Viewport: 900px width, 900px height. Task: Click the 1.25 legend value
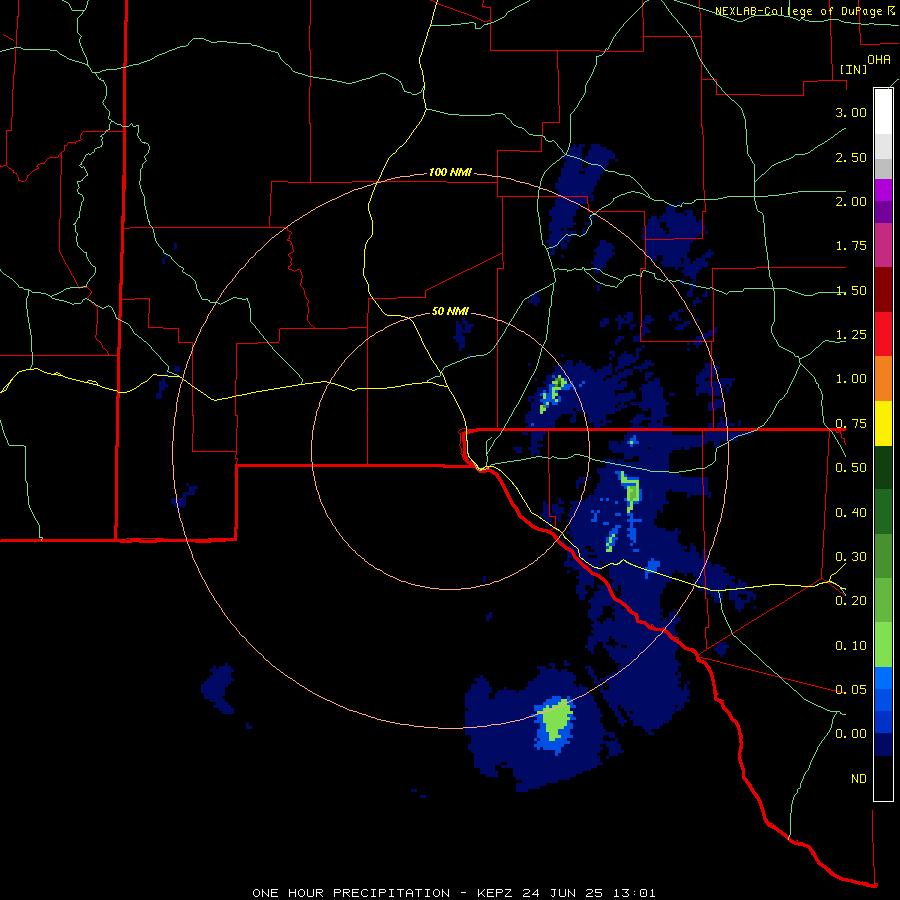(851, 335)
